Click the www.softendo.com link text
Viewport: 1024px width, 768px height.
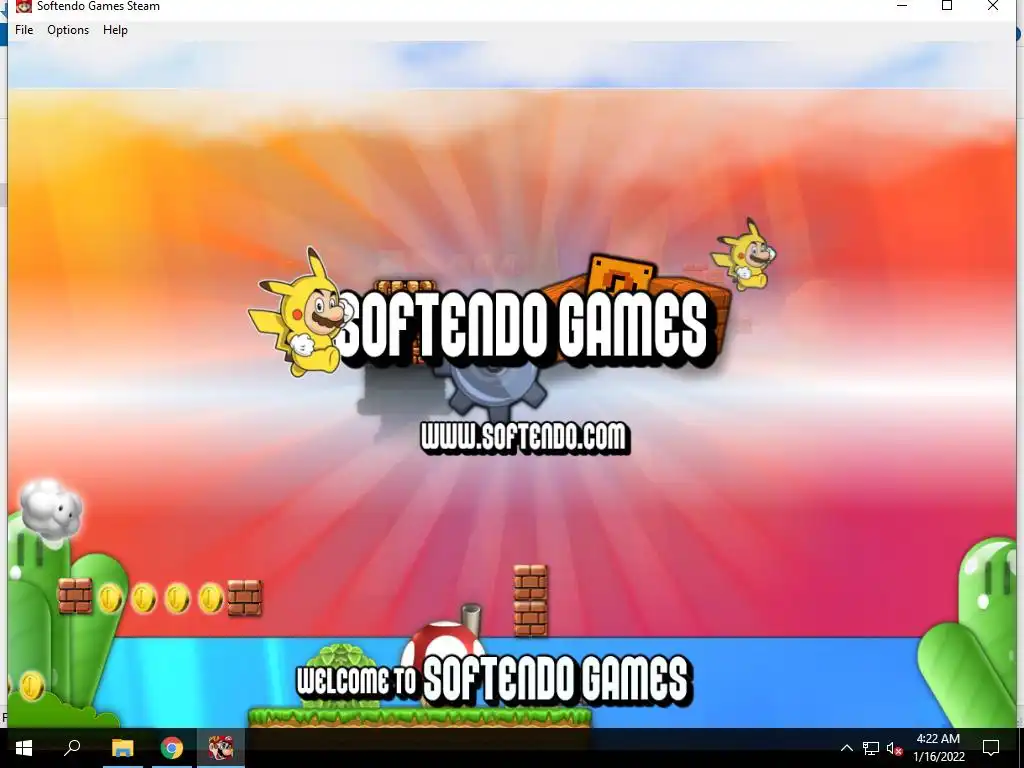tap(525, 438)
